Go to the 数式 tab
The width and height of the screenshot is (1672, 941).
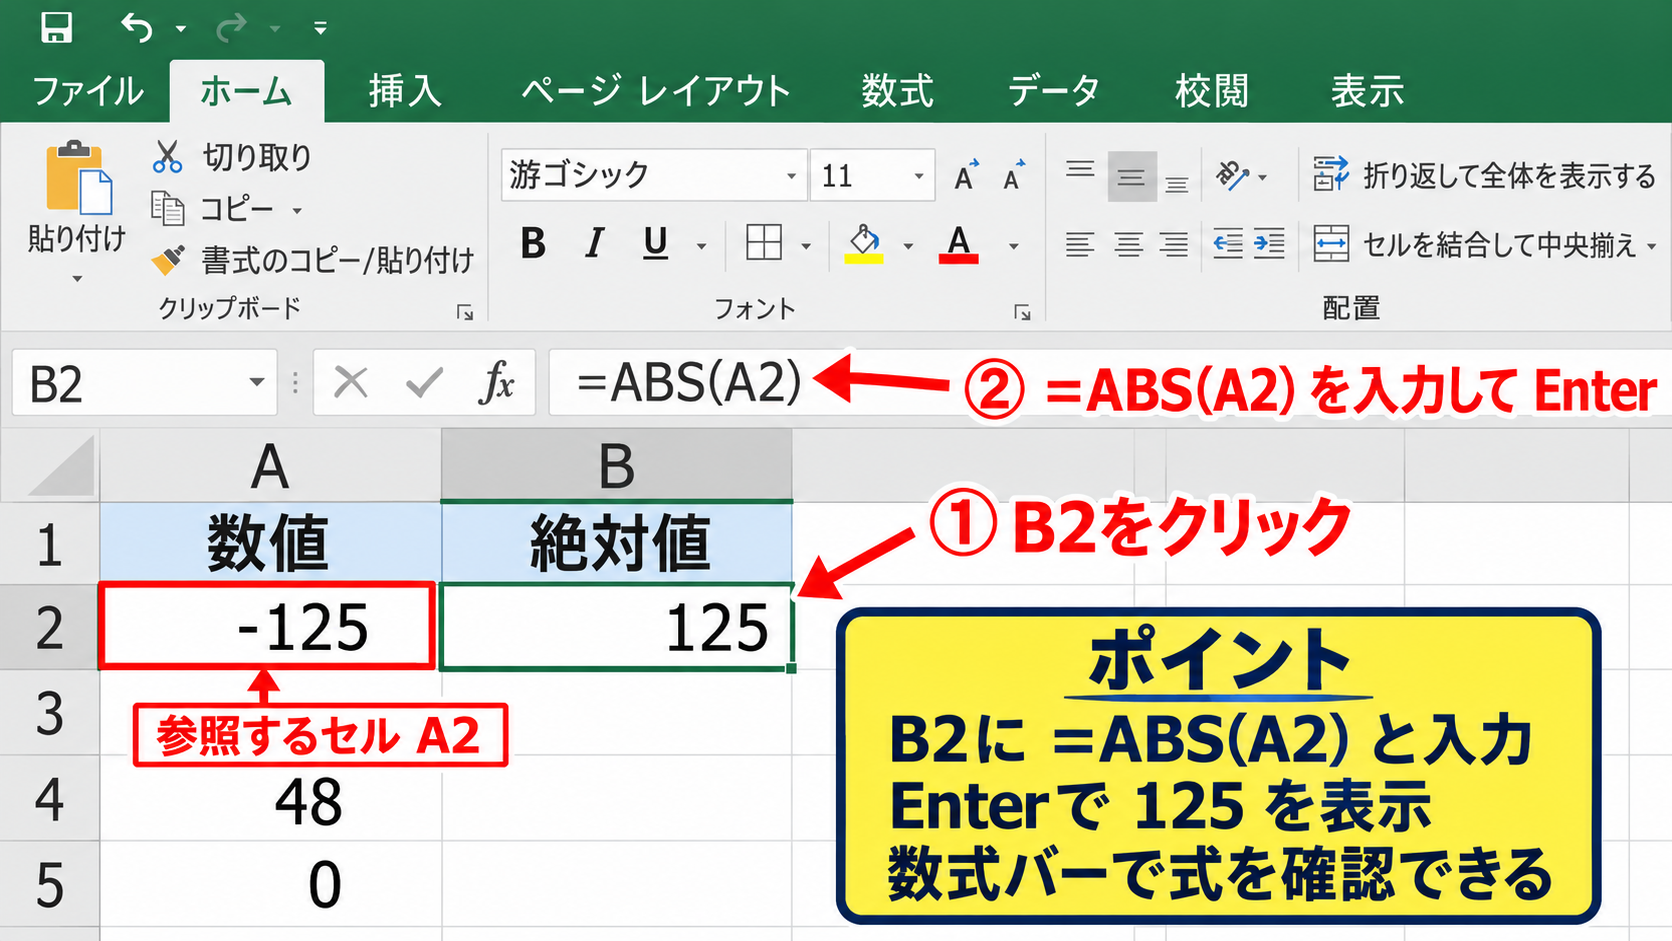pos(897,91)
